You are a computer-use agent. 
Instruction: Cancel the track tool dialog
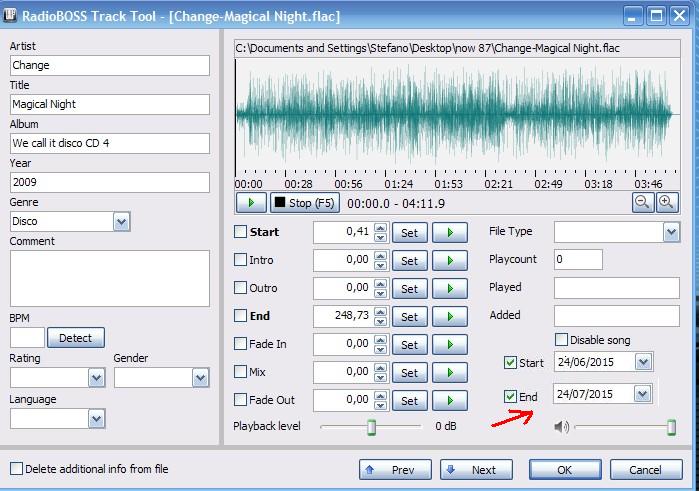click(646, 470)
